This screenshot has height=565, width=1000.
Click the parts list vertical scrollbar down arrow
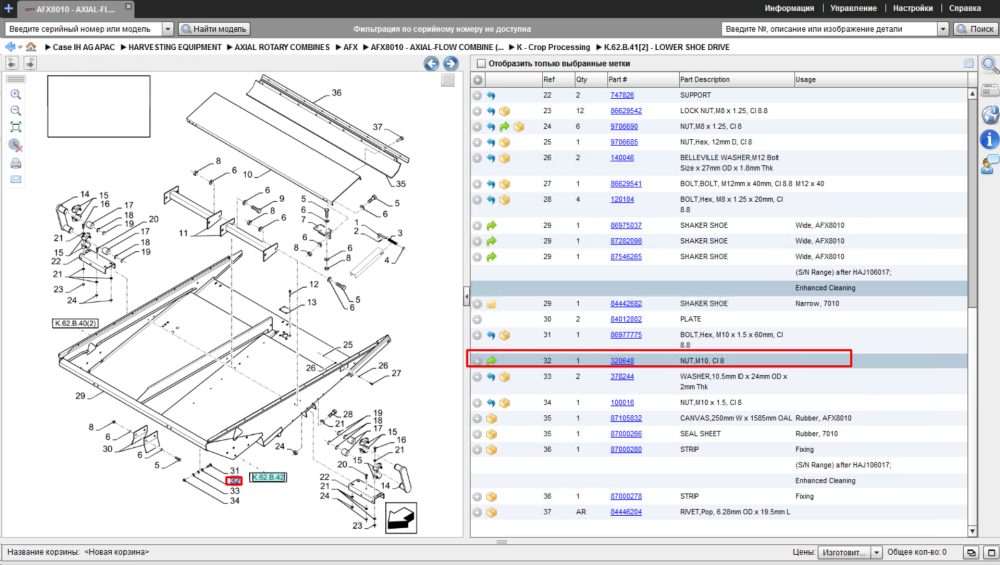coord(972,531)
